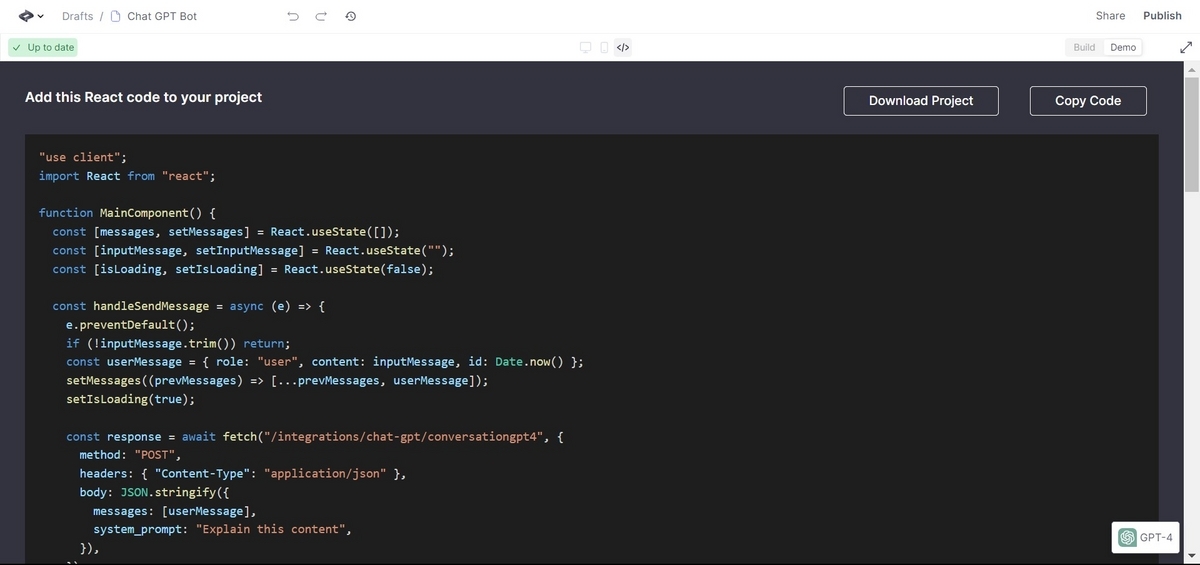The image size is (1200, 565).
Task: Undo the last change
Action: point(293,16)
